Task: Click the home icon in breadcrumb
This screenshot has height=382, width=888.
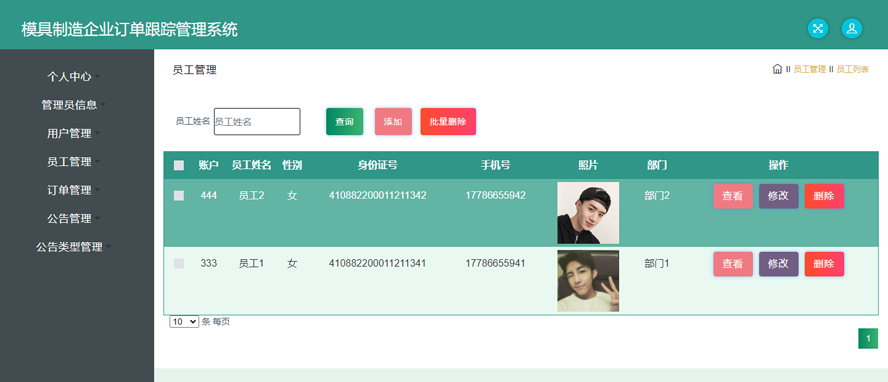Action: pyautogui.click(x=777, y=69)
